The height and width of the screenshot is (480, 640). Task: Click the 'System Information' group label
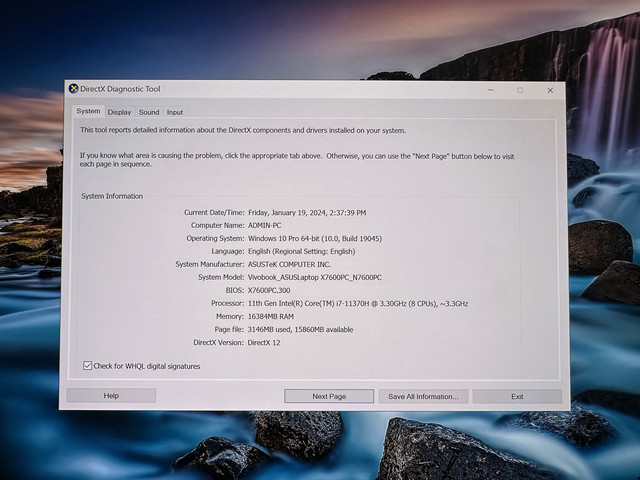tap(112, 196)
